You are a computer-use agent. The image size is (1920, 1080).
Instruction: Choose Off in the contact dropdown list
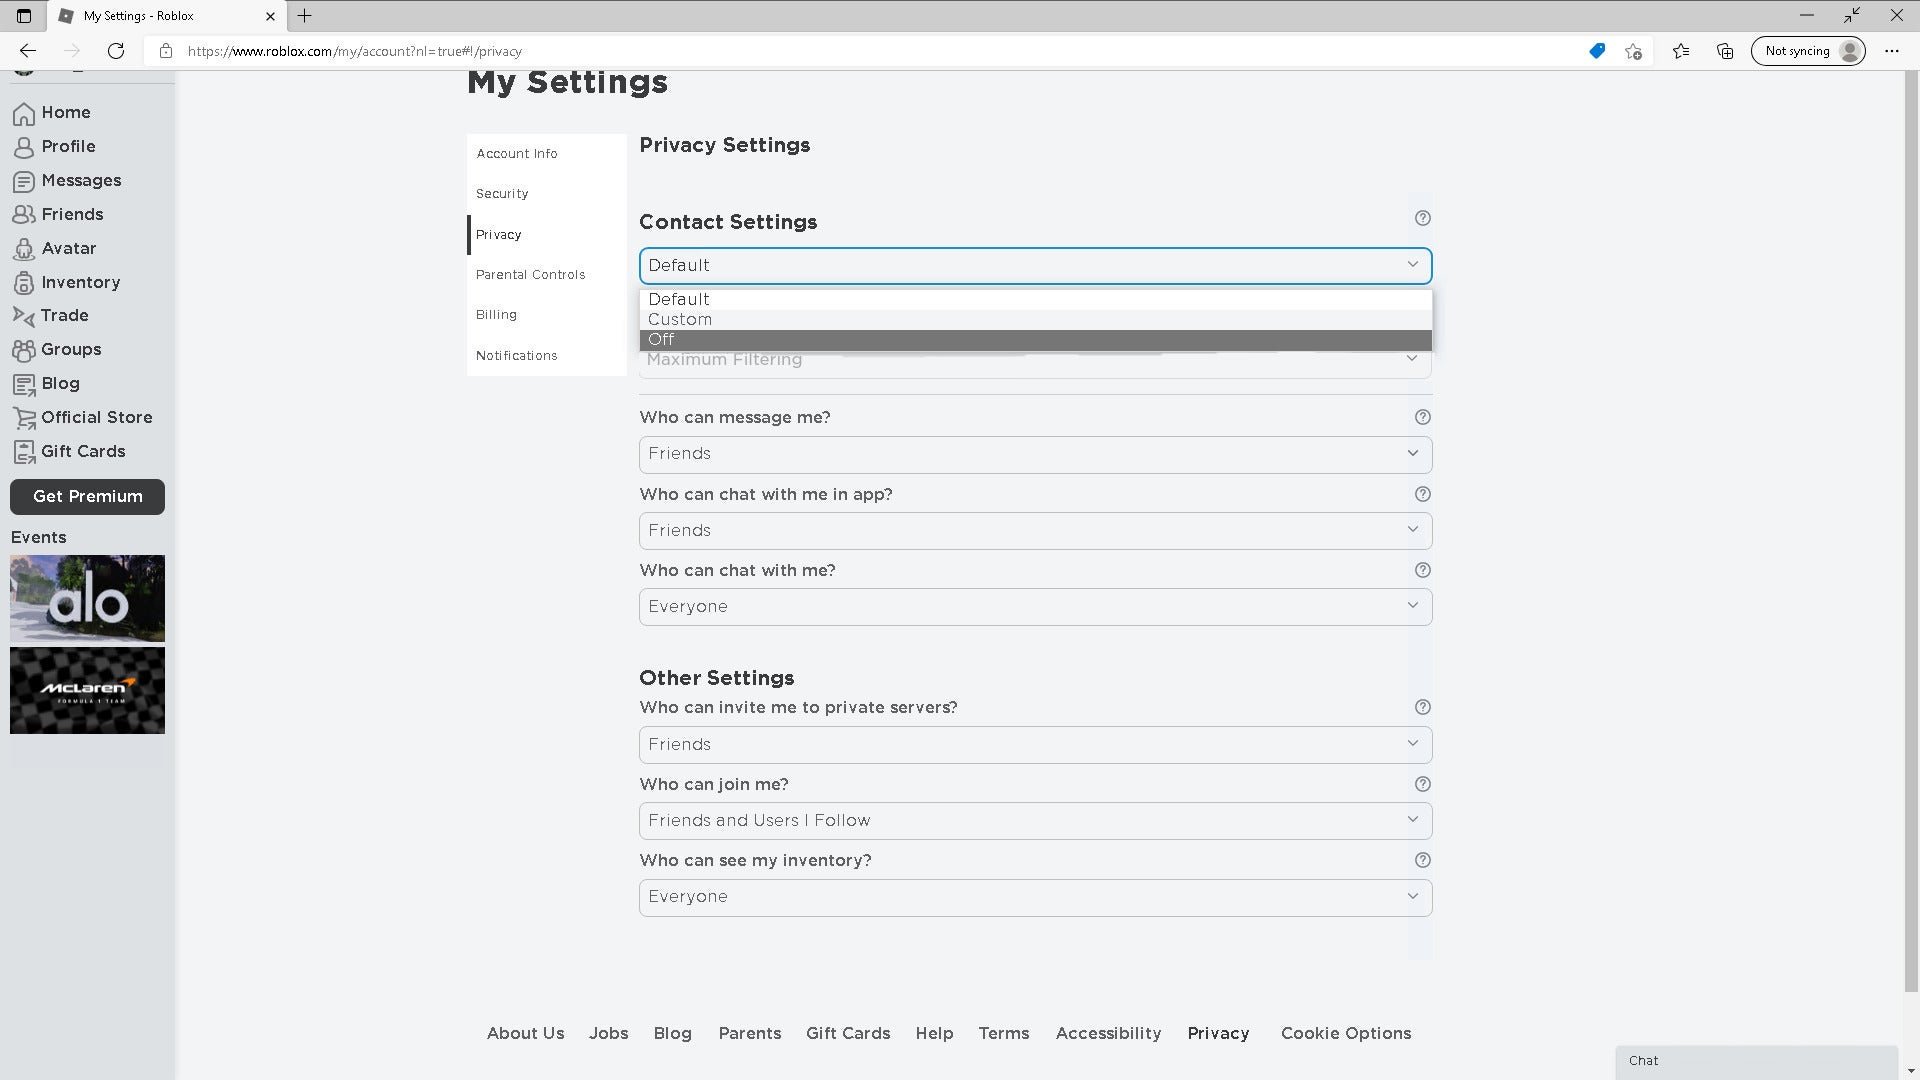[x=1035, y=340]
